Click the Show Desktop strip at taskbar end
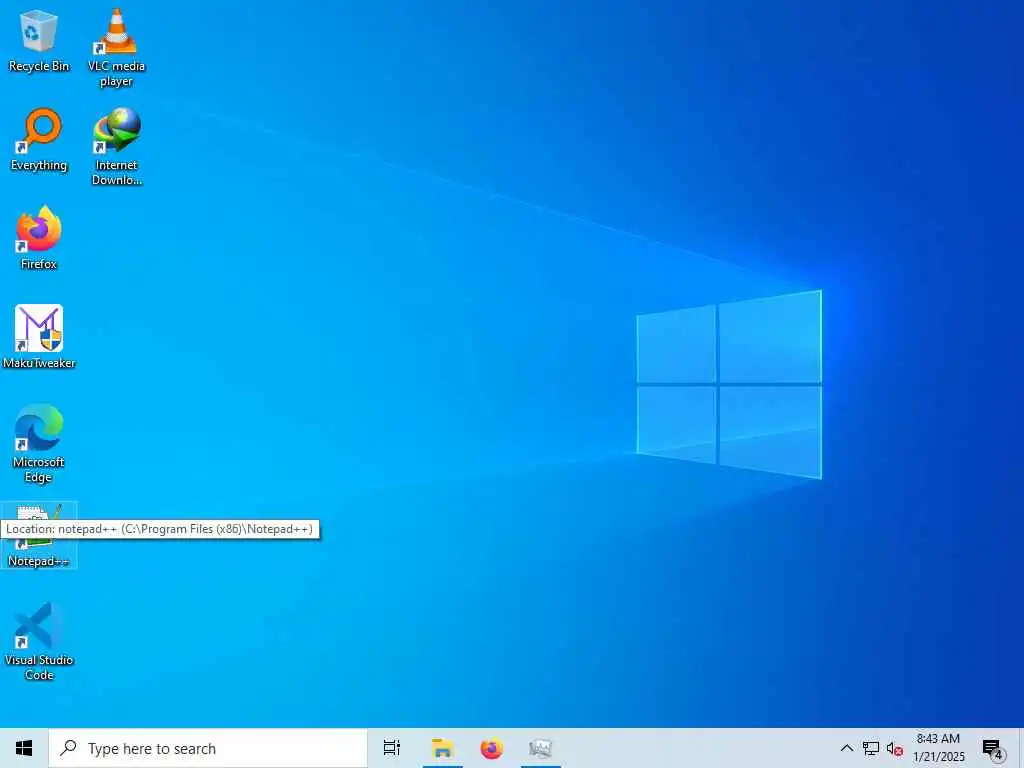1024x768 pixels. (x=1021, y=748)
